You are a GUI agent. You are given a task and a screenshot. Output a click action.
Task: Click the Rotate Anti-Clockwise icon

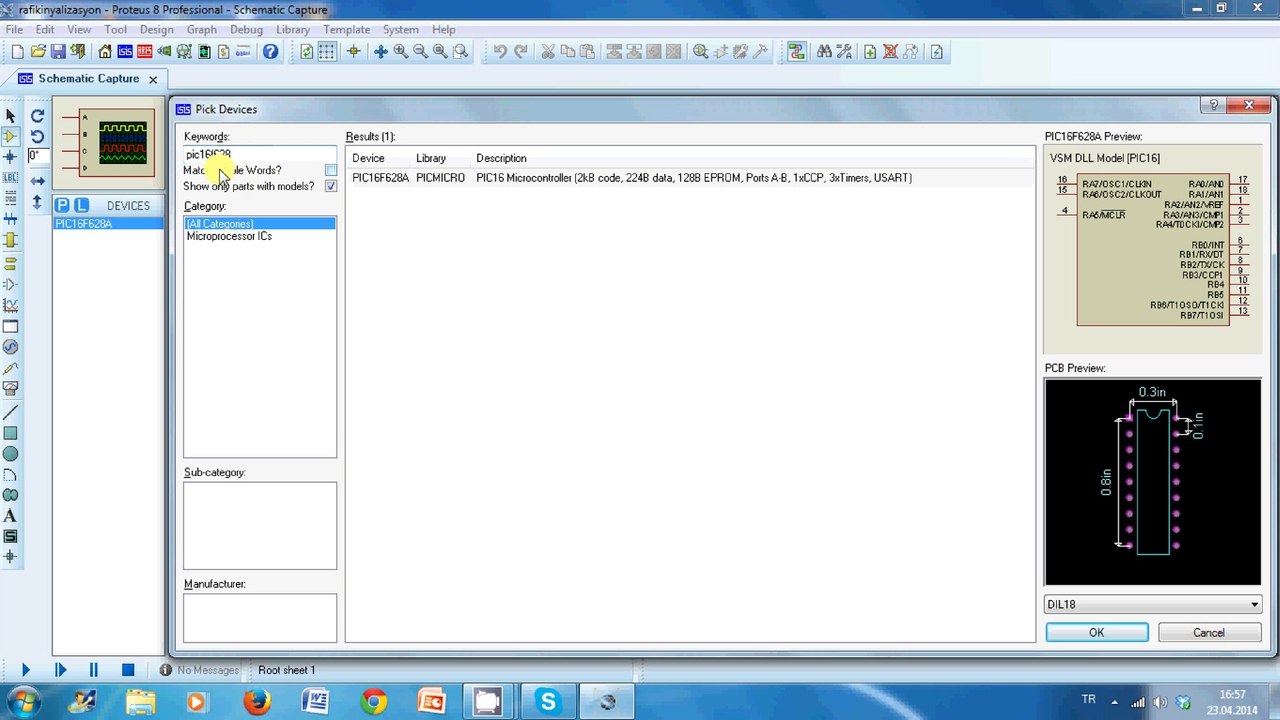(x=38, y=136)
